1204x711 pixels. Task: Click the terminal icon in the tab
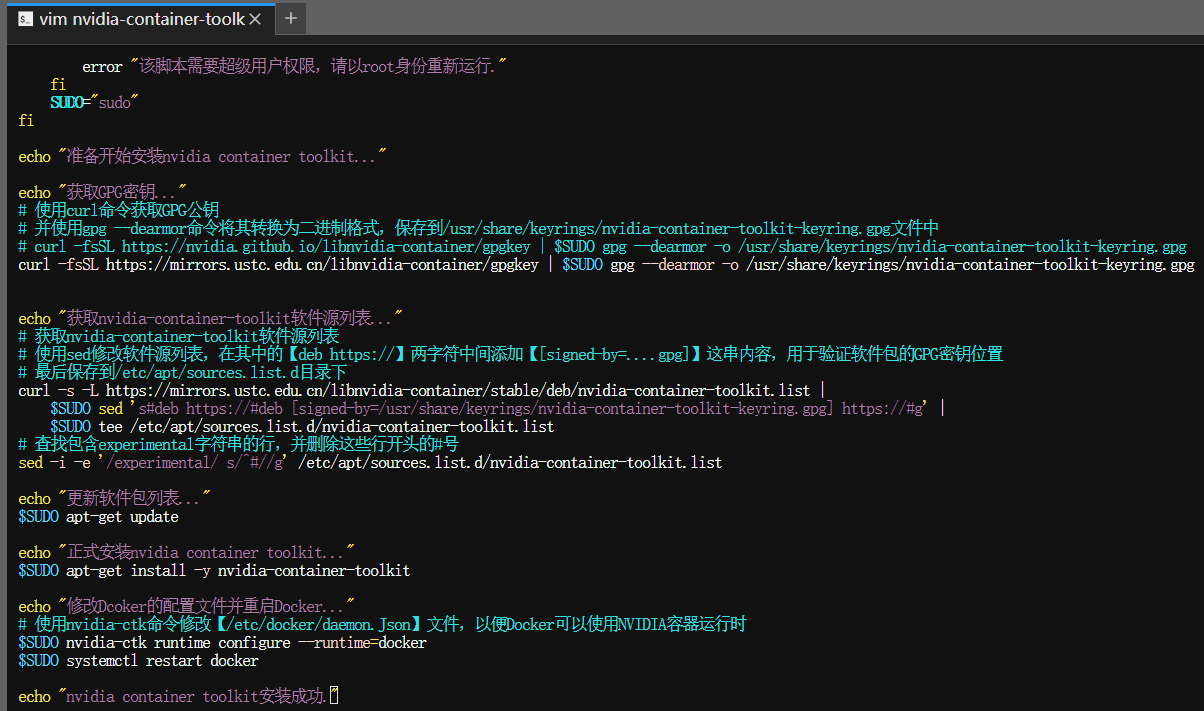[x=25, y=18]
